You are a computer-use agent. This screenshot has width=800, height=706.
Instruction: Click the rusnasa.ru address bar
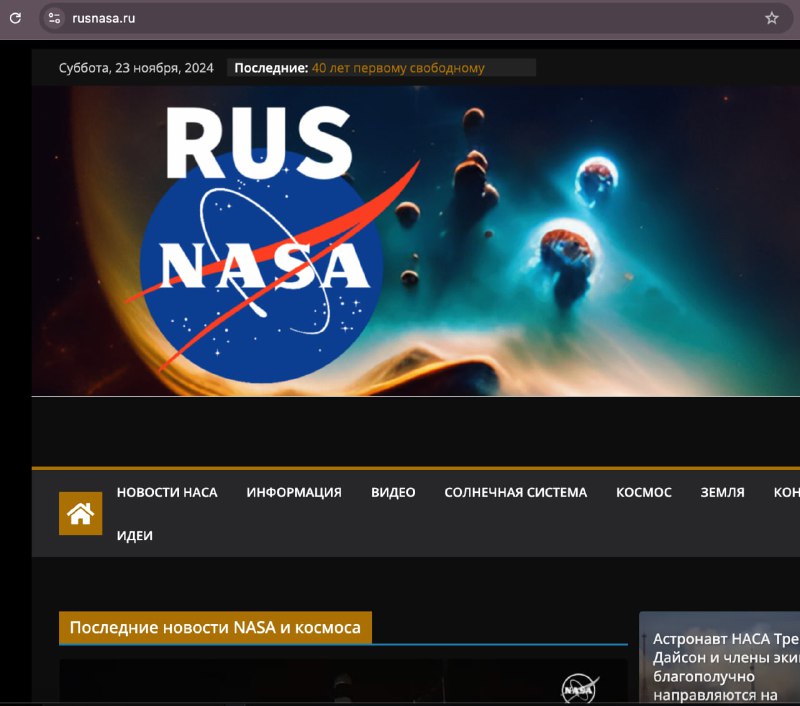point(416,18)
